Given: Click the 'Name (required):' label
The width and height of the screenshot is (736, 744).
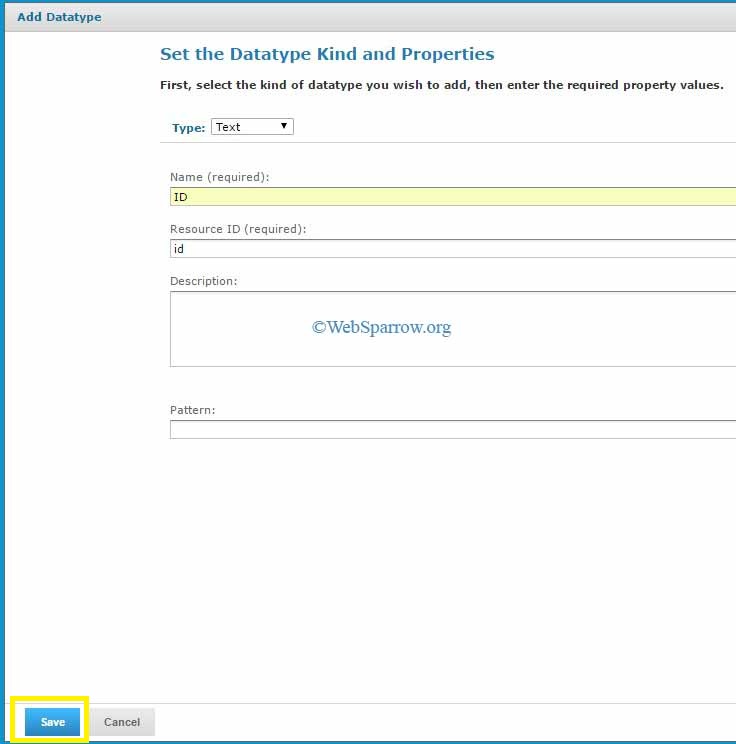Looking at the screenshot, I should tap(220, 177).
